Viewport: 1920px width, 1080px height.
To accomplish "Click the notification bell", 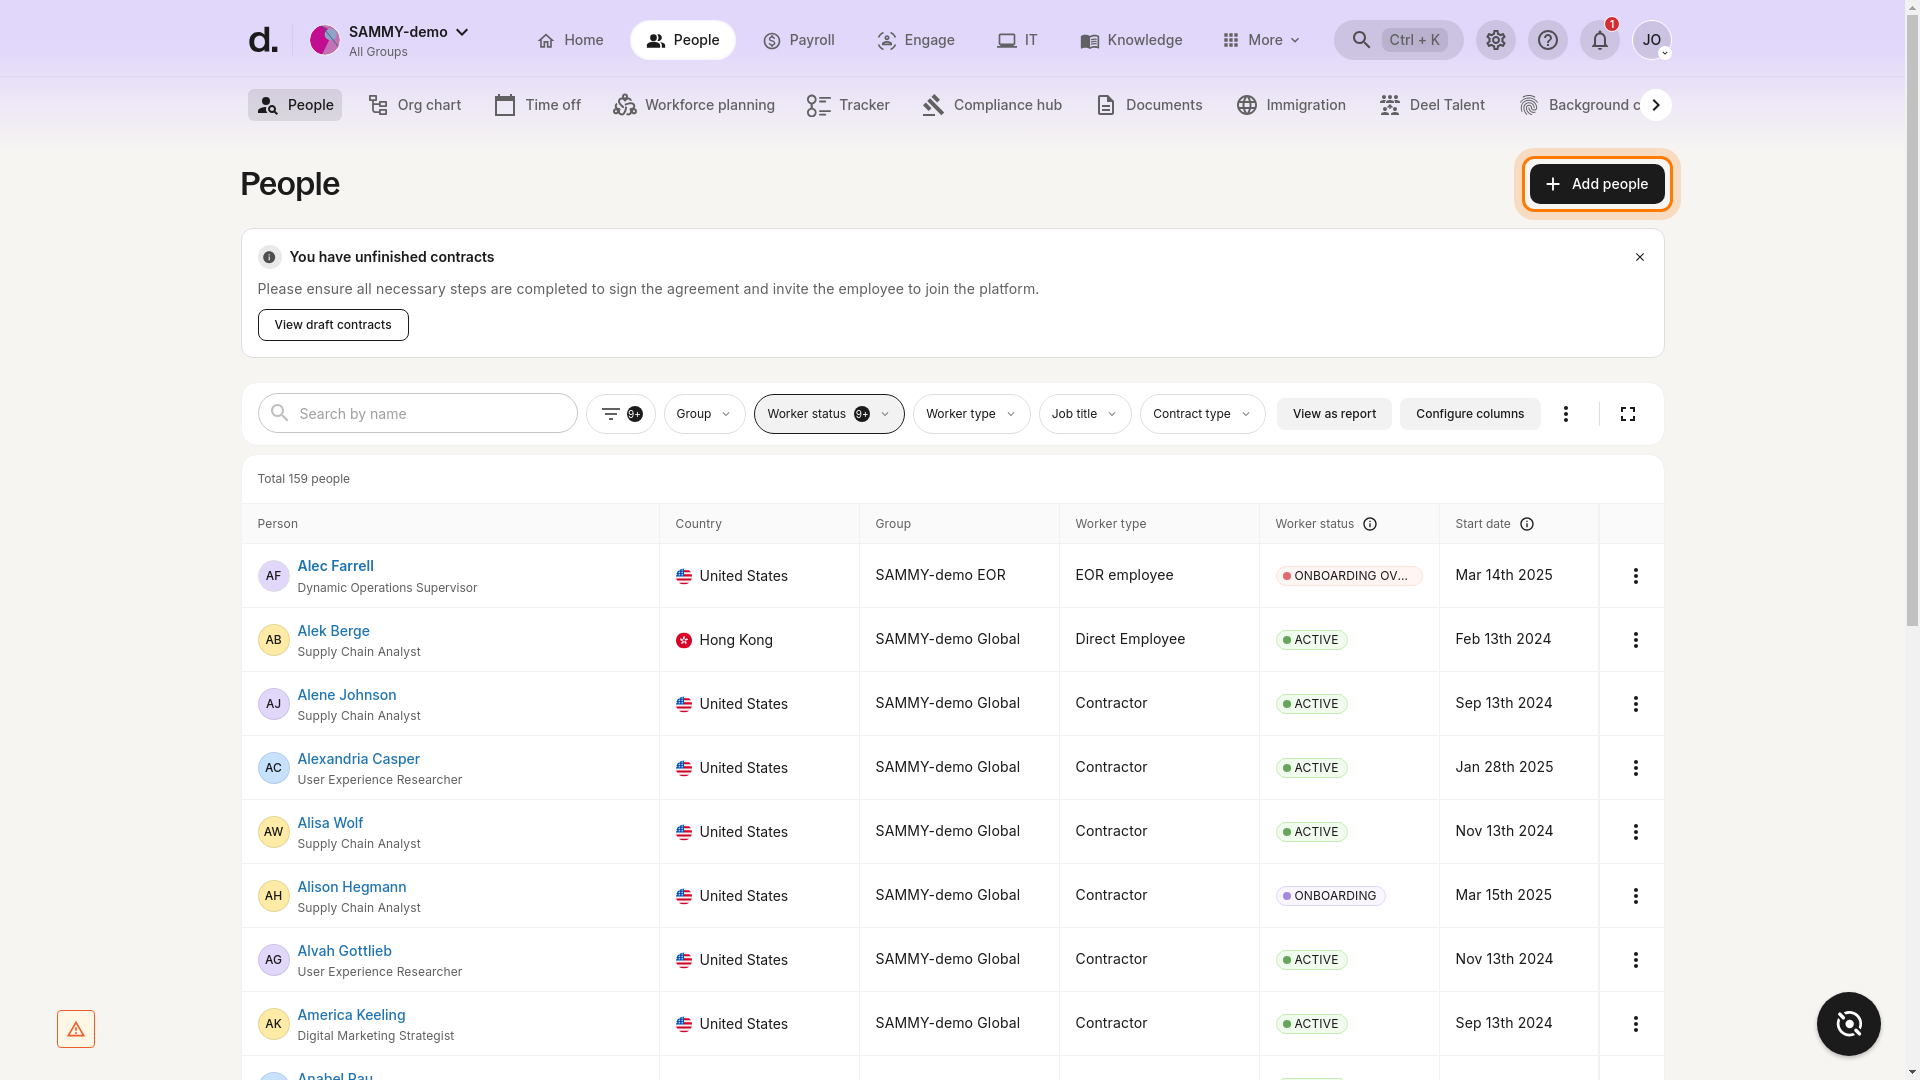I will tap(1599, 40).
